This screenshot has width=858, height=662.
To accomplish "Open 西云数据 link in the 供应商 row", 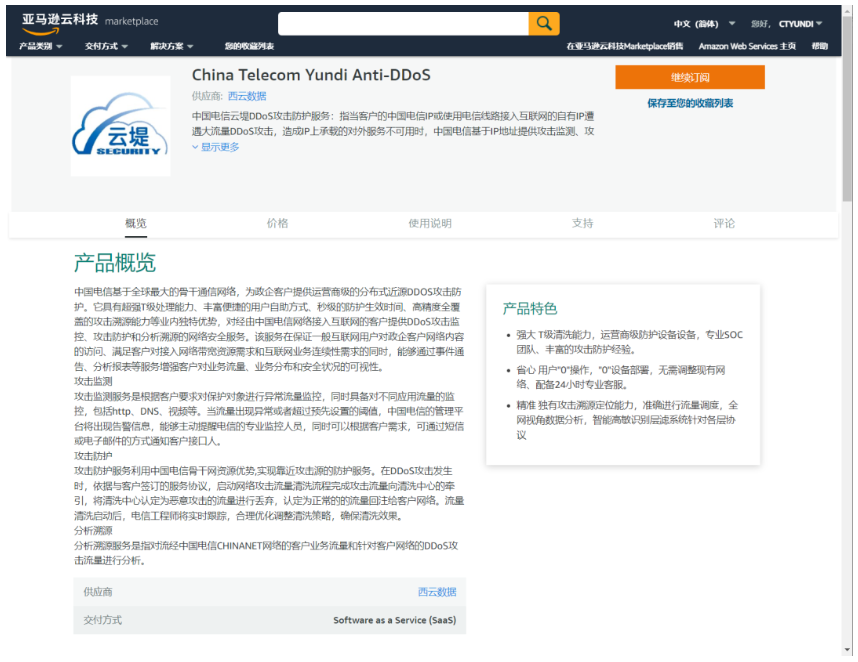I will [437, 591].
